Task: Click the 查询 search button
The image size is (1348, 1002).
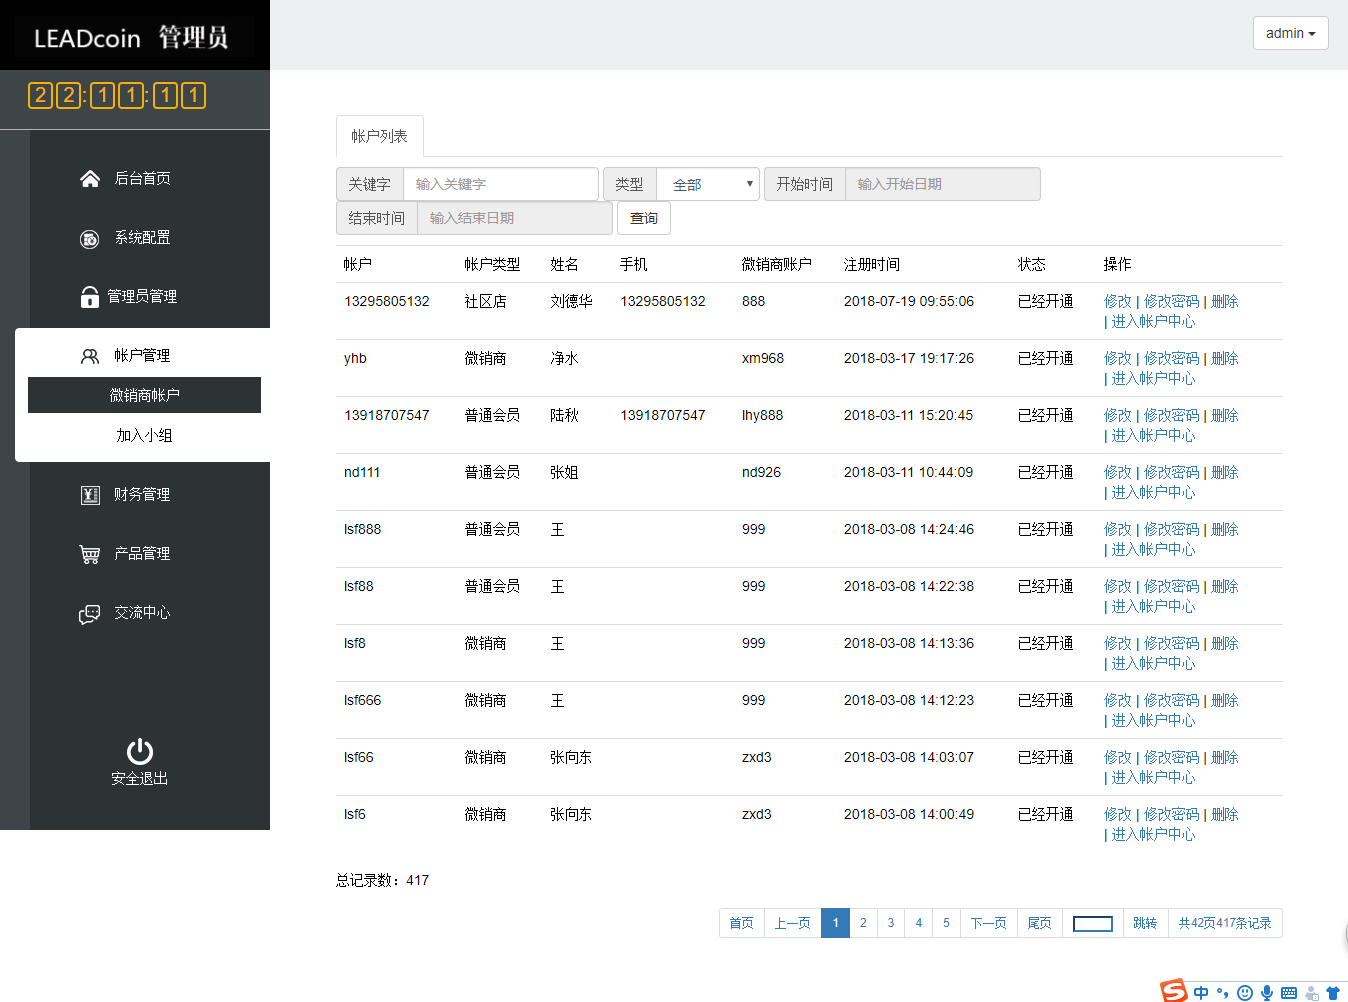Action: tap(644, 218)
